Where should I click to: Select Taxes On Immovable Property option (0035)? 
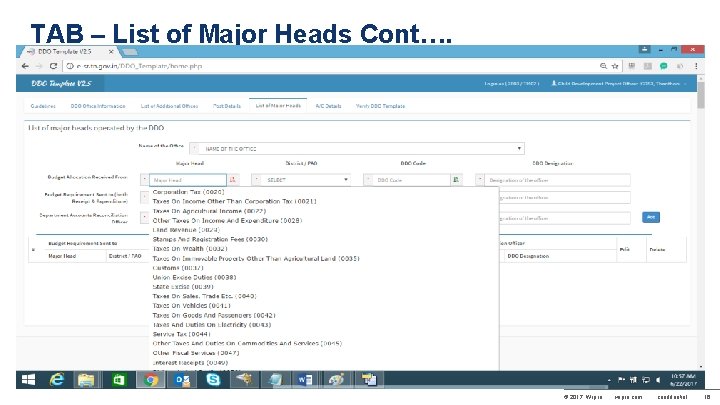(255, 259)
